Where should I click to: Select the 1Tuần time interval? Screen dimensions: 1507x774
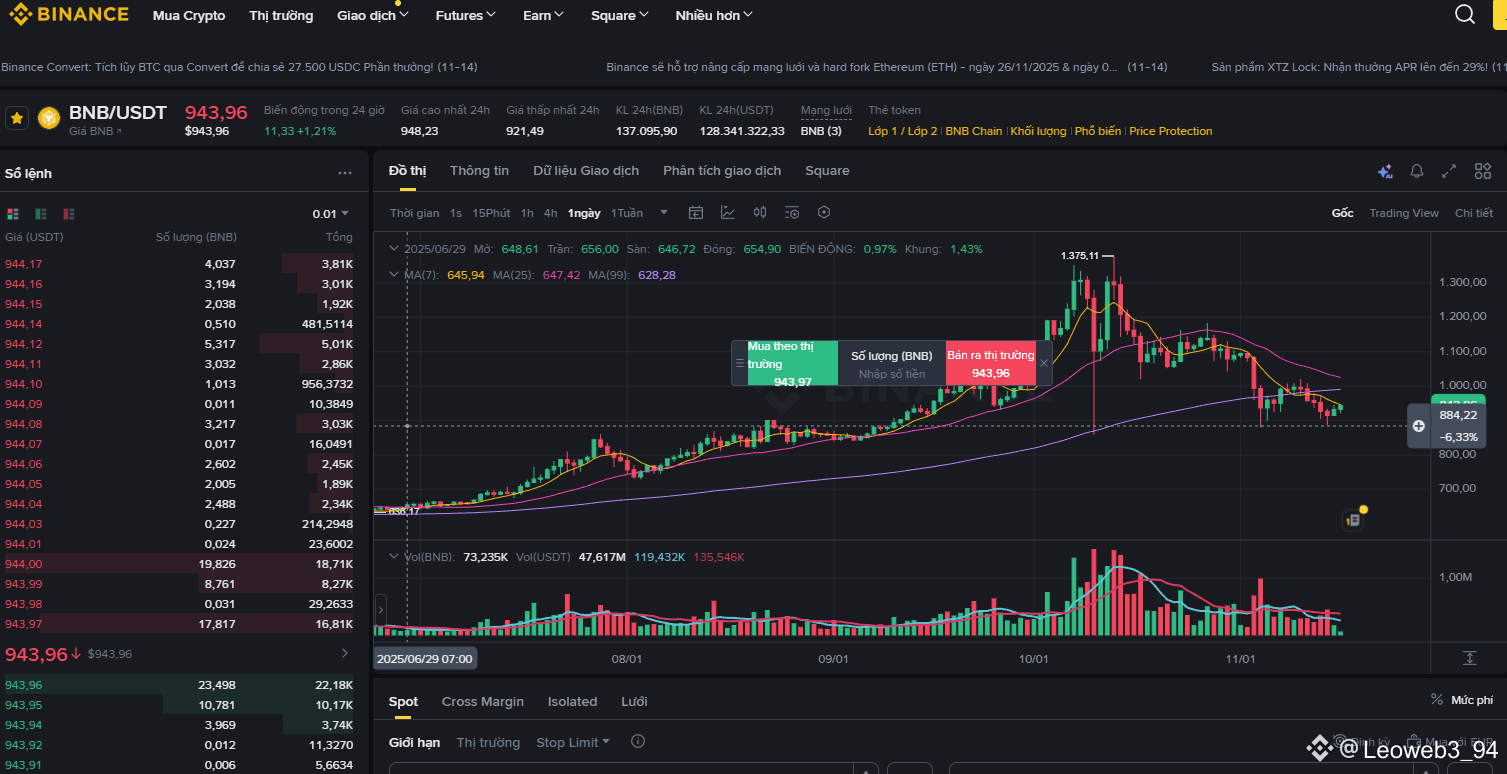pos(627,213)
